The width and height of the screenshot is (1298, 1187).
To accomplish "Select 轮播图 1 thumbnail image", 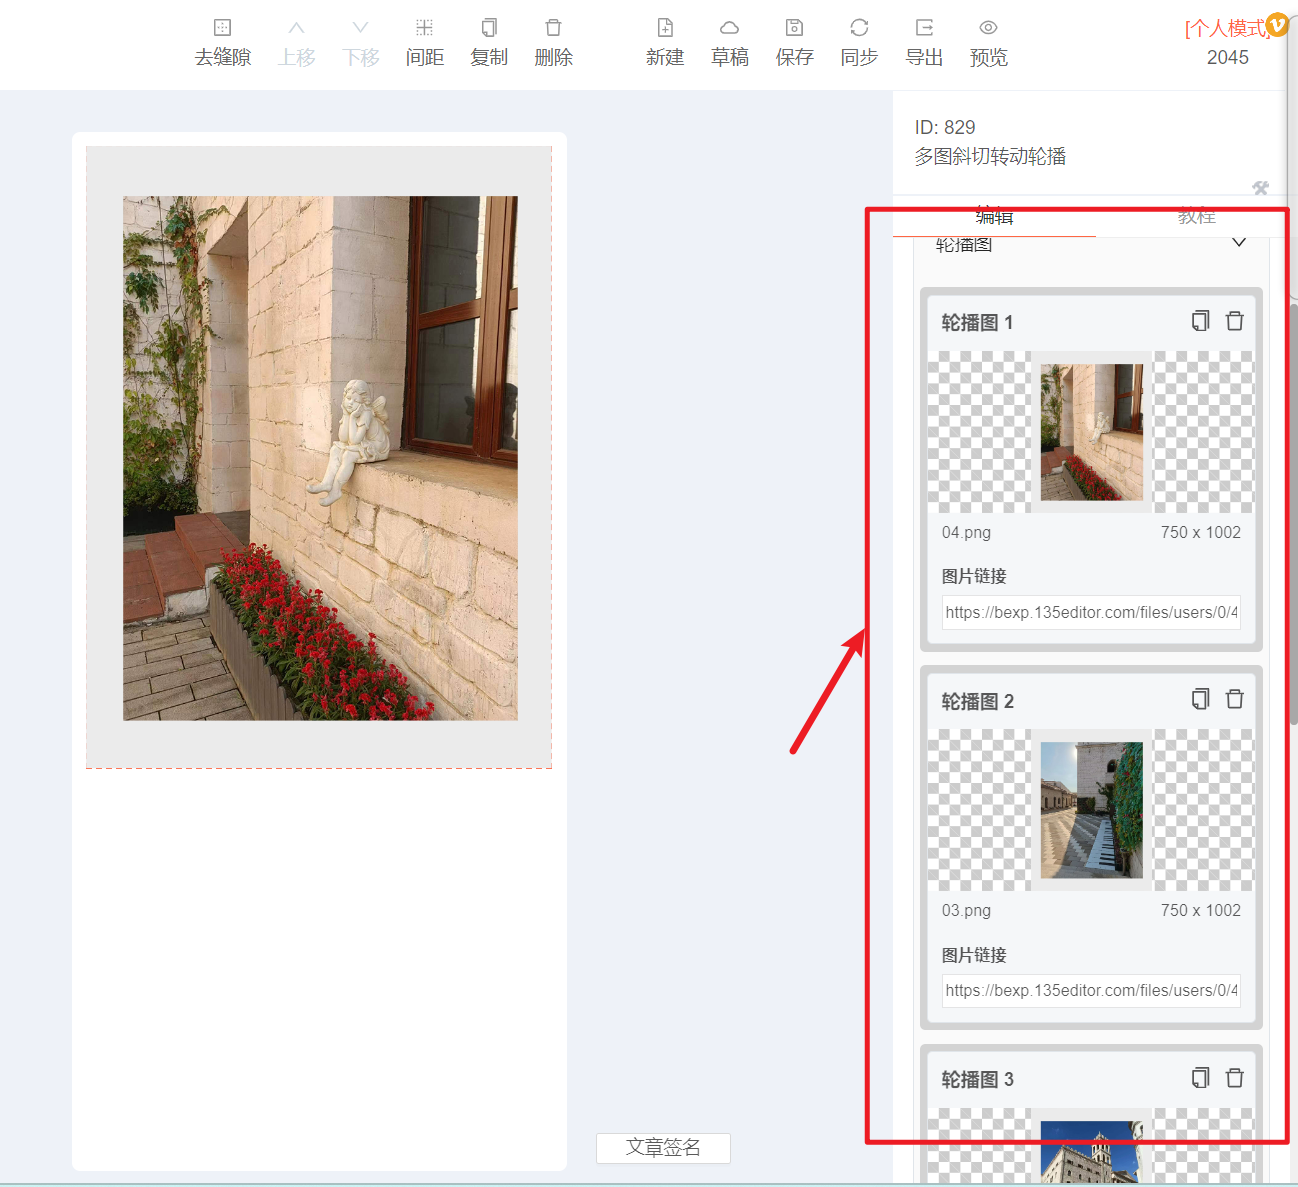I will click(1091, 432).
